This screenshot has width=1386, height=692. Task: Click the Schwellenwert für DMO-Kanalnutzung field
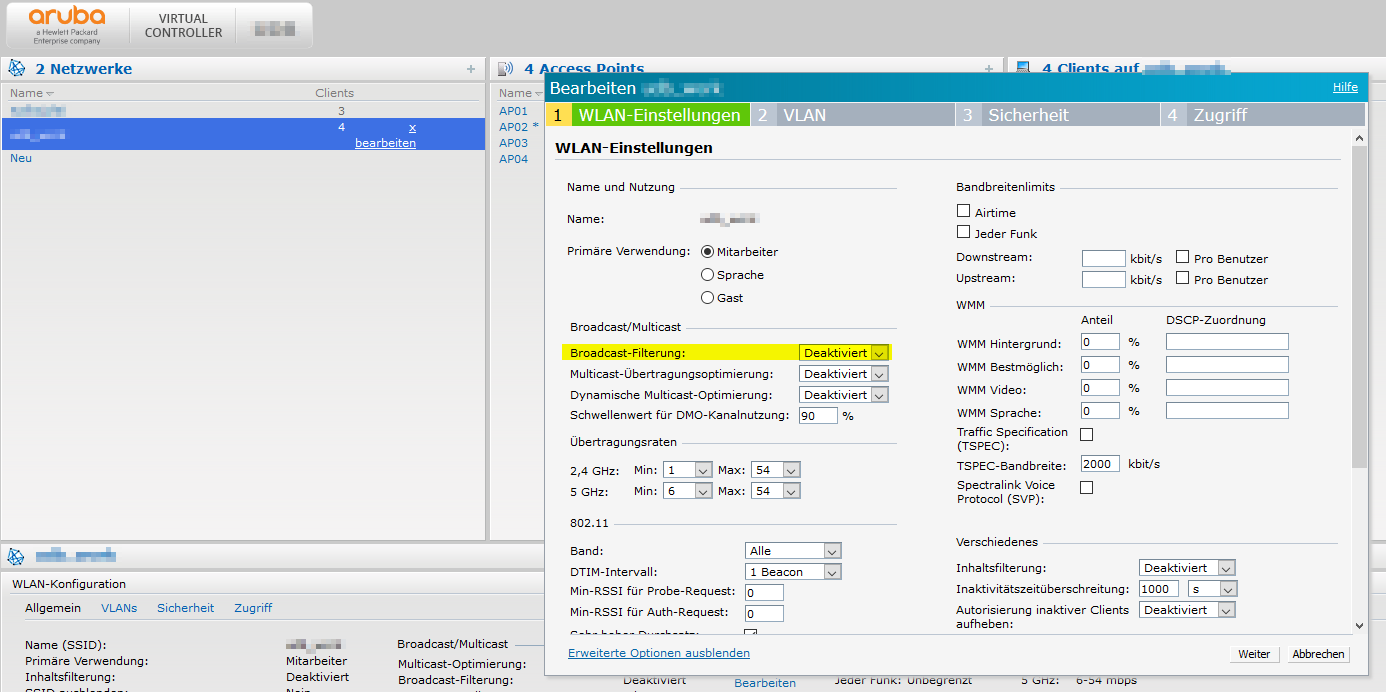click(818, 416)
